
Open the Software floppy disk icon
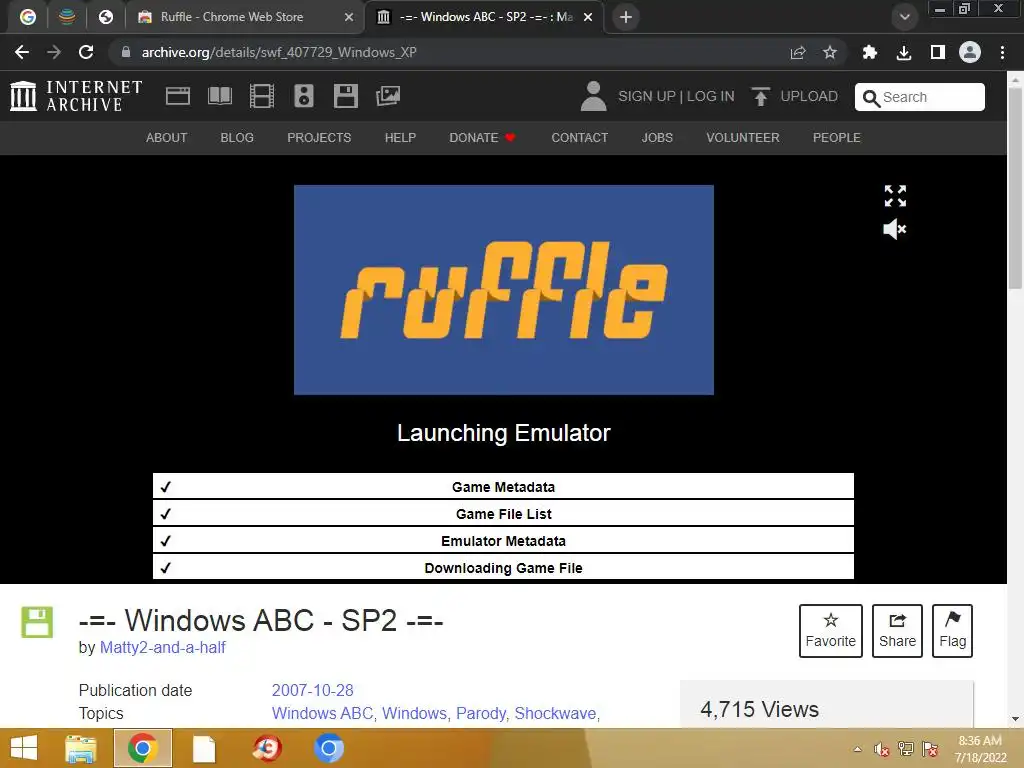click(x=345, y=96)
